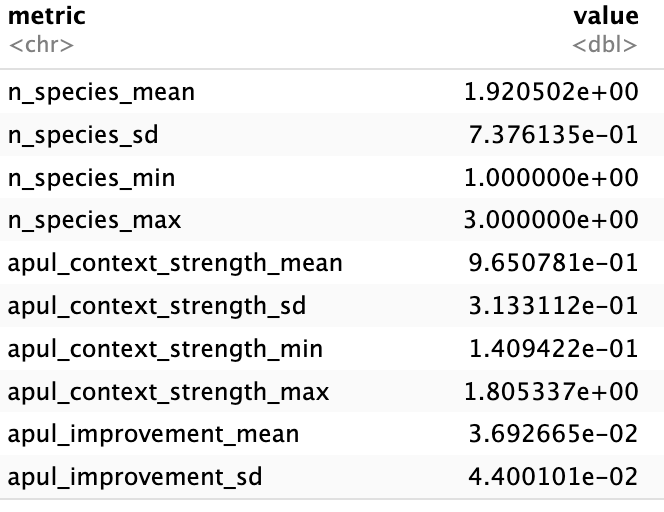This screenshot has width=664, height=512.
Task: Select the apul_improvement_mean metric cell
Action: pyautogui.click(x=153, y=434)
